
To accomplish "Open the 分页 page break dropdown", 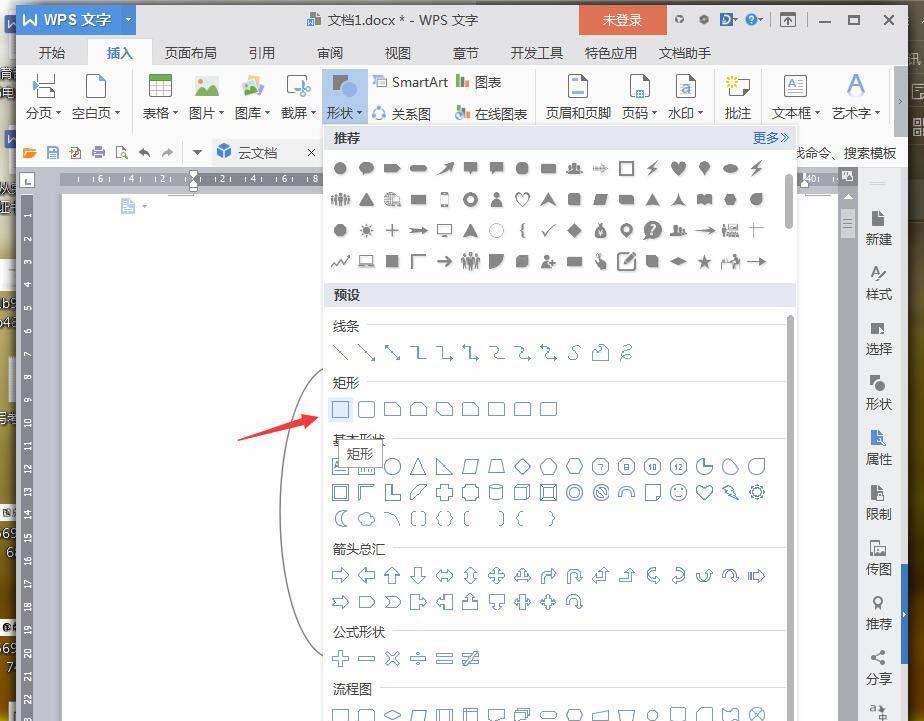I will (x=44, y=97).
